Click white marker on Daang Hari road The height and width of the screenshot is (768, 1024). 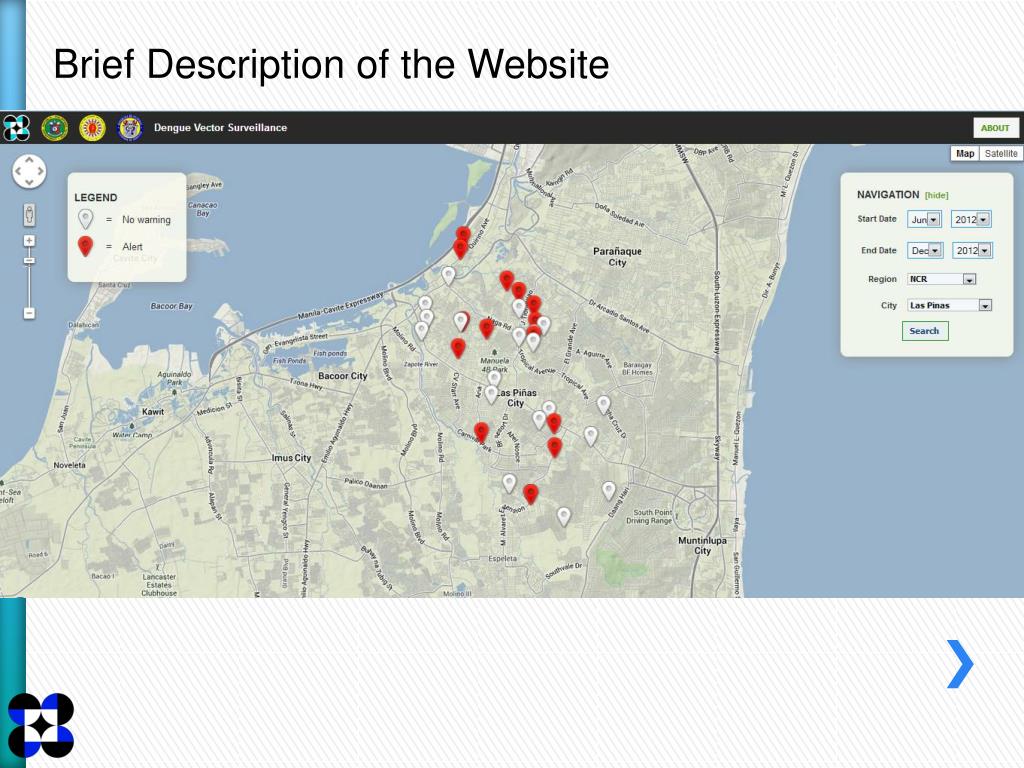[609, 491]
